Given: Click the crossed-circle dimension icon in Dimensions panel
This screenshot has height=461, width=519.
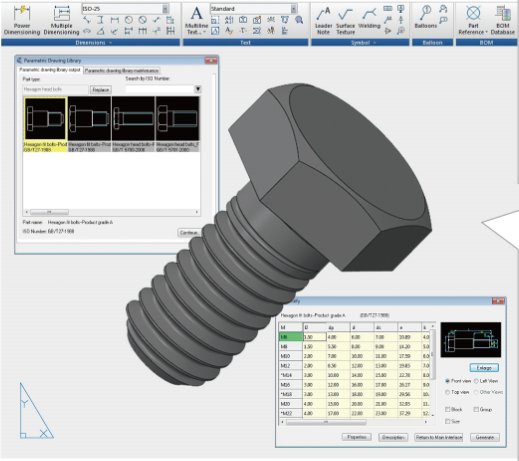Looking at the screenshot, I should click(143, 20).
